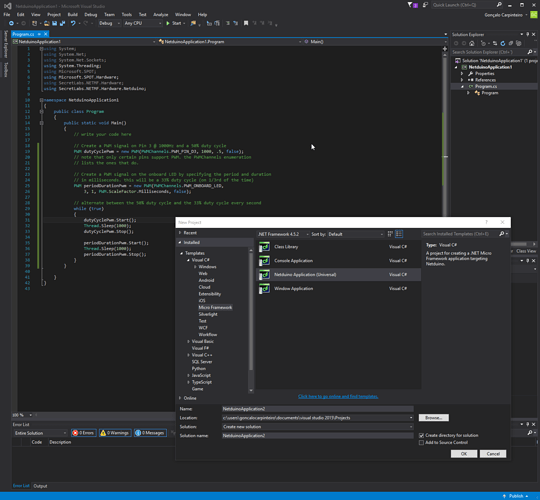The image size is (540, 500).
Task: Click the Navigate Backward icon in the toolbar
Action: (11, 23)
